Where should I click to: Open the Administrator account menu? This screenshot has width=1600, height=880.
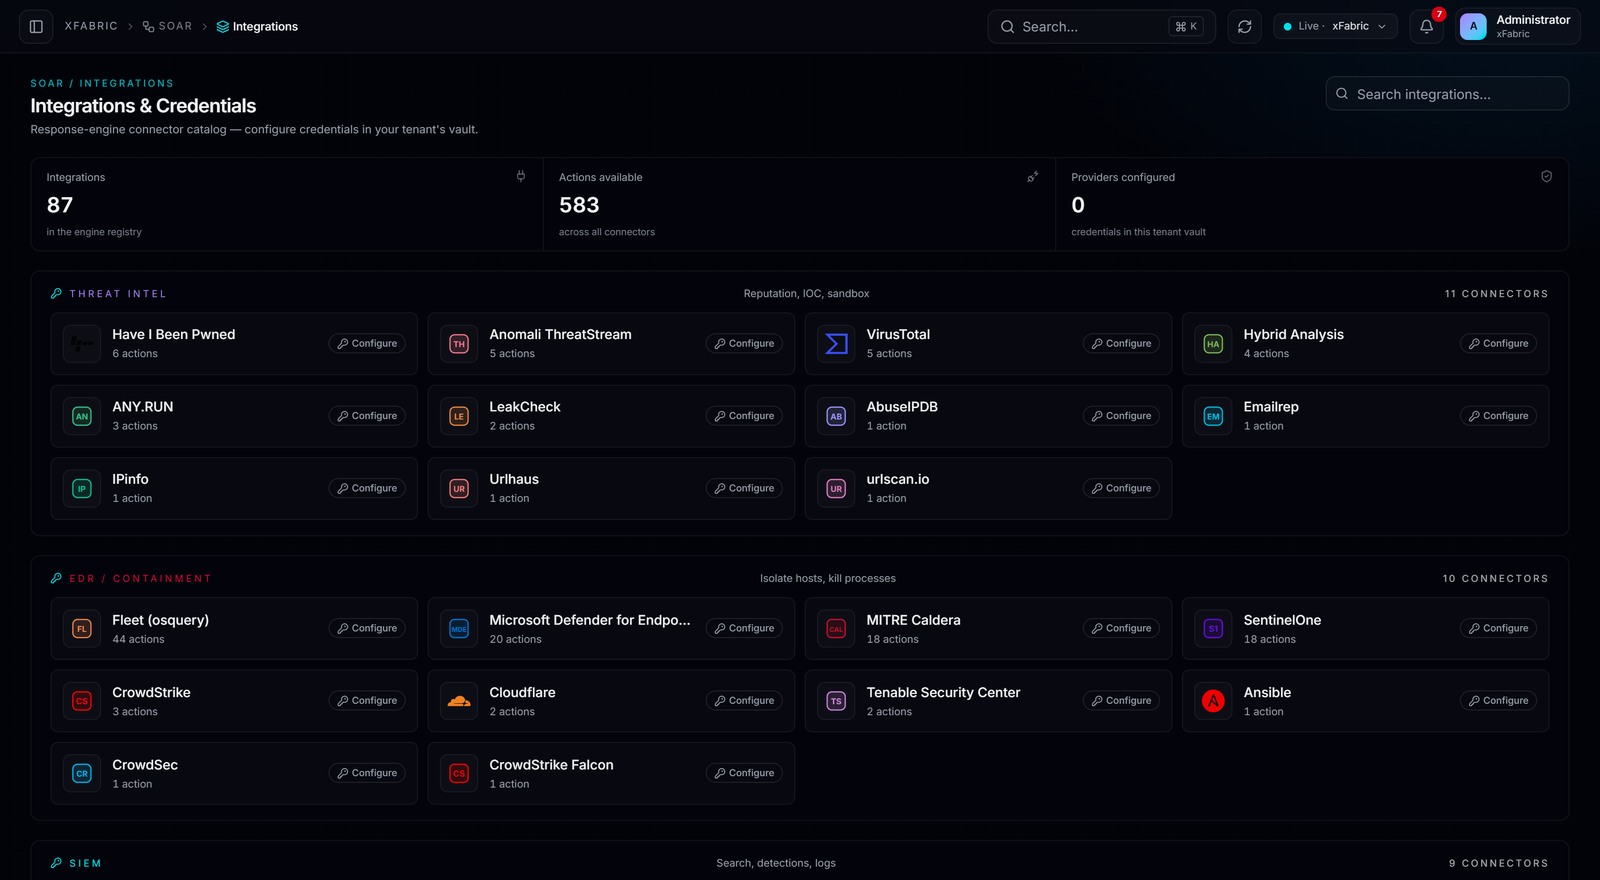pos(1518,27)
